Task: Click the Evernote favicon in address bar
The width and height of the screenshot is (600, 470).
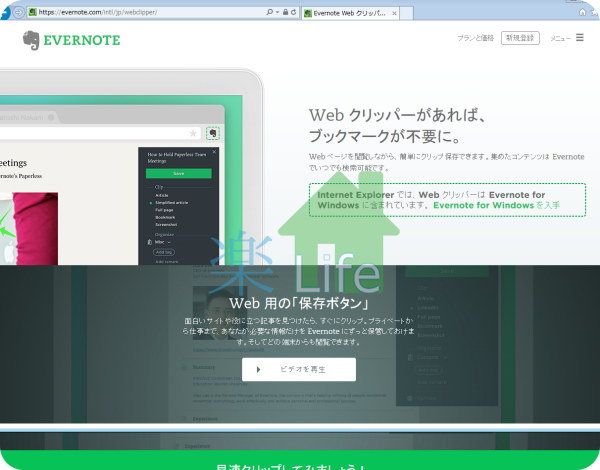Action: tap(33, 12)
